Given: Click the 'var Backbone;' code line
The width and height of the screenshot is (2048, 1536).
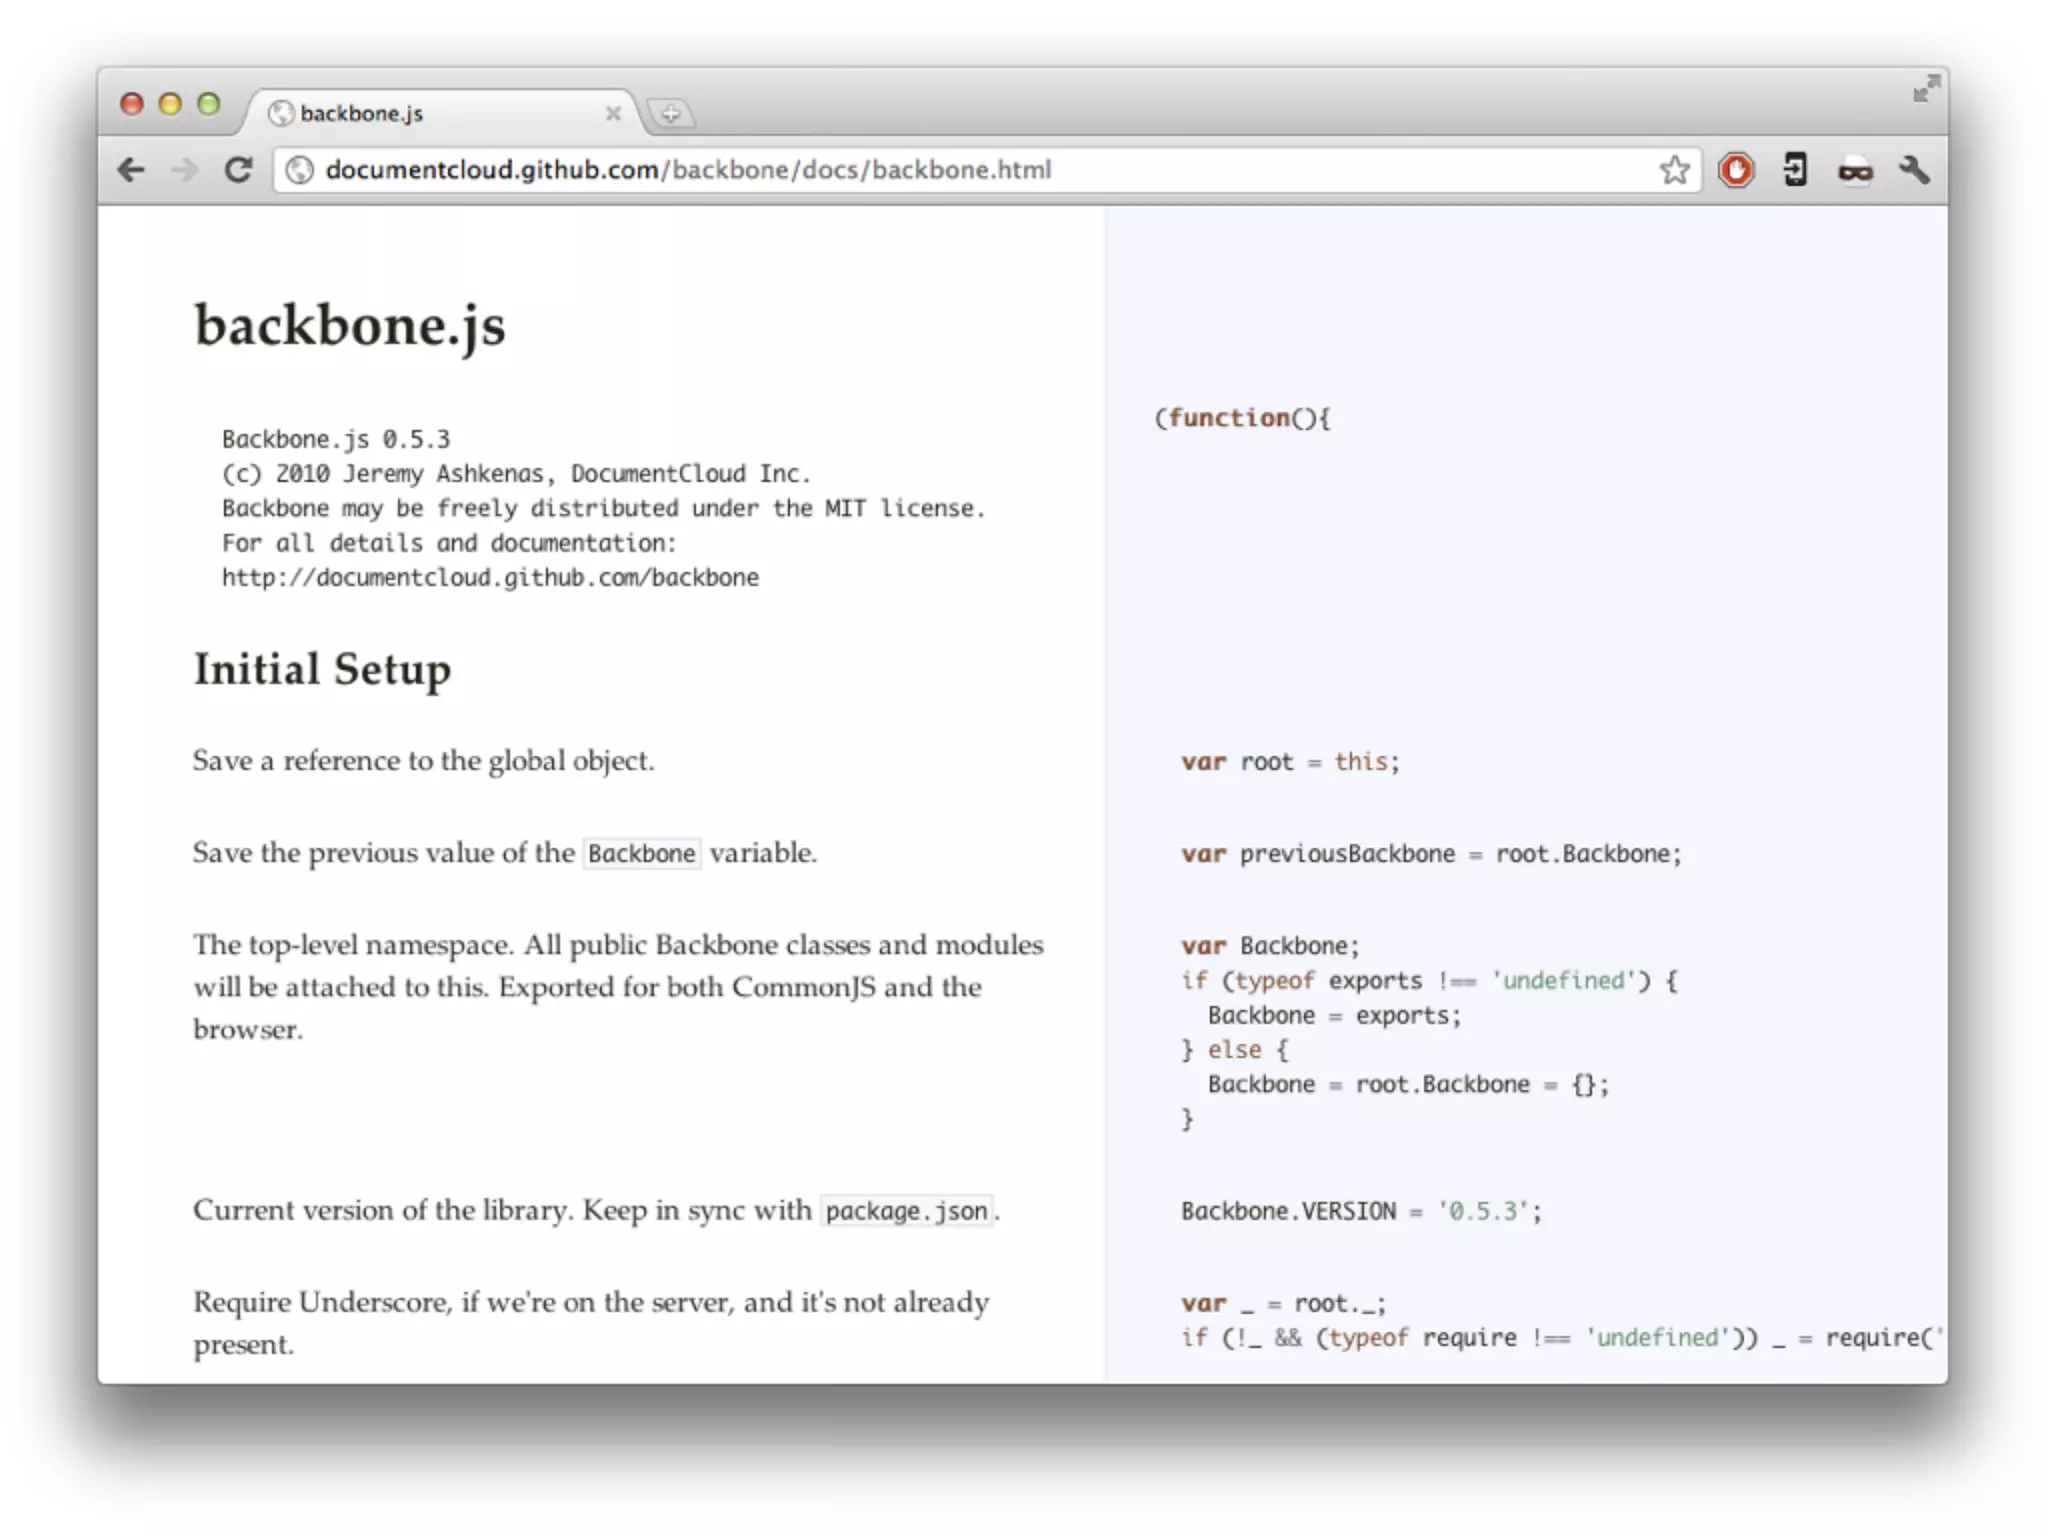Looking at the screenshot, I should click(x=1271, y=946).
